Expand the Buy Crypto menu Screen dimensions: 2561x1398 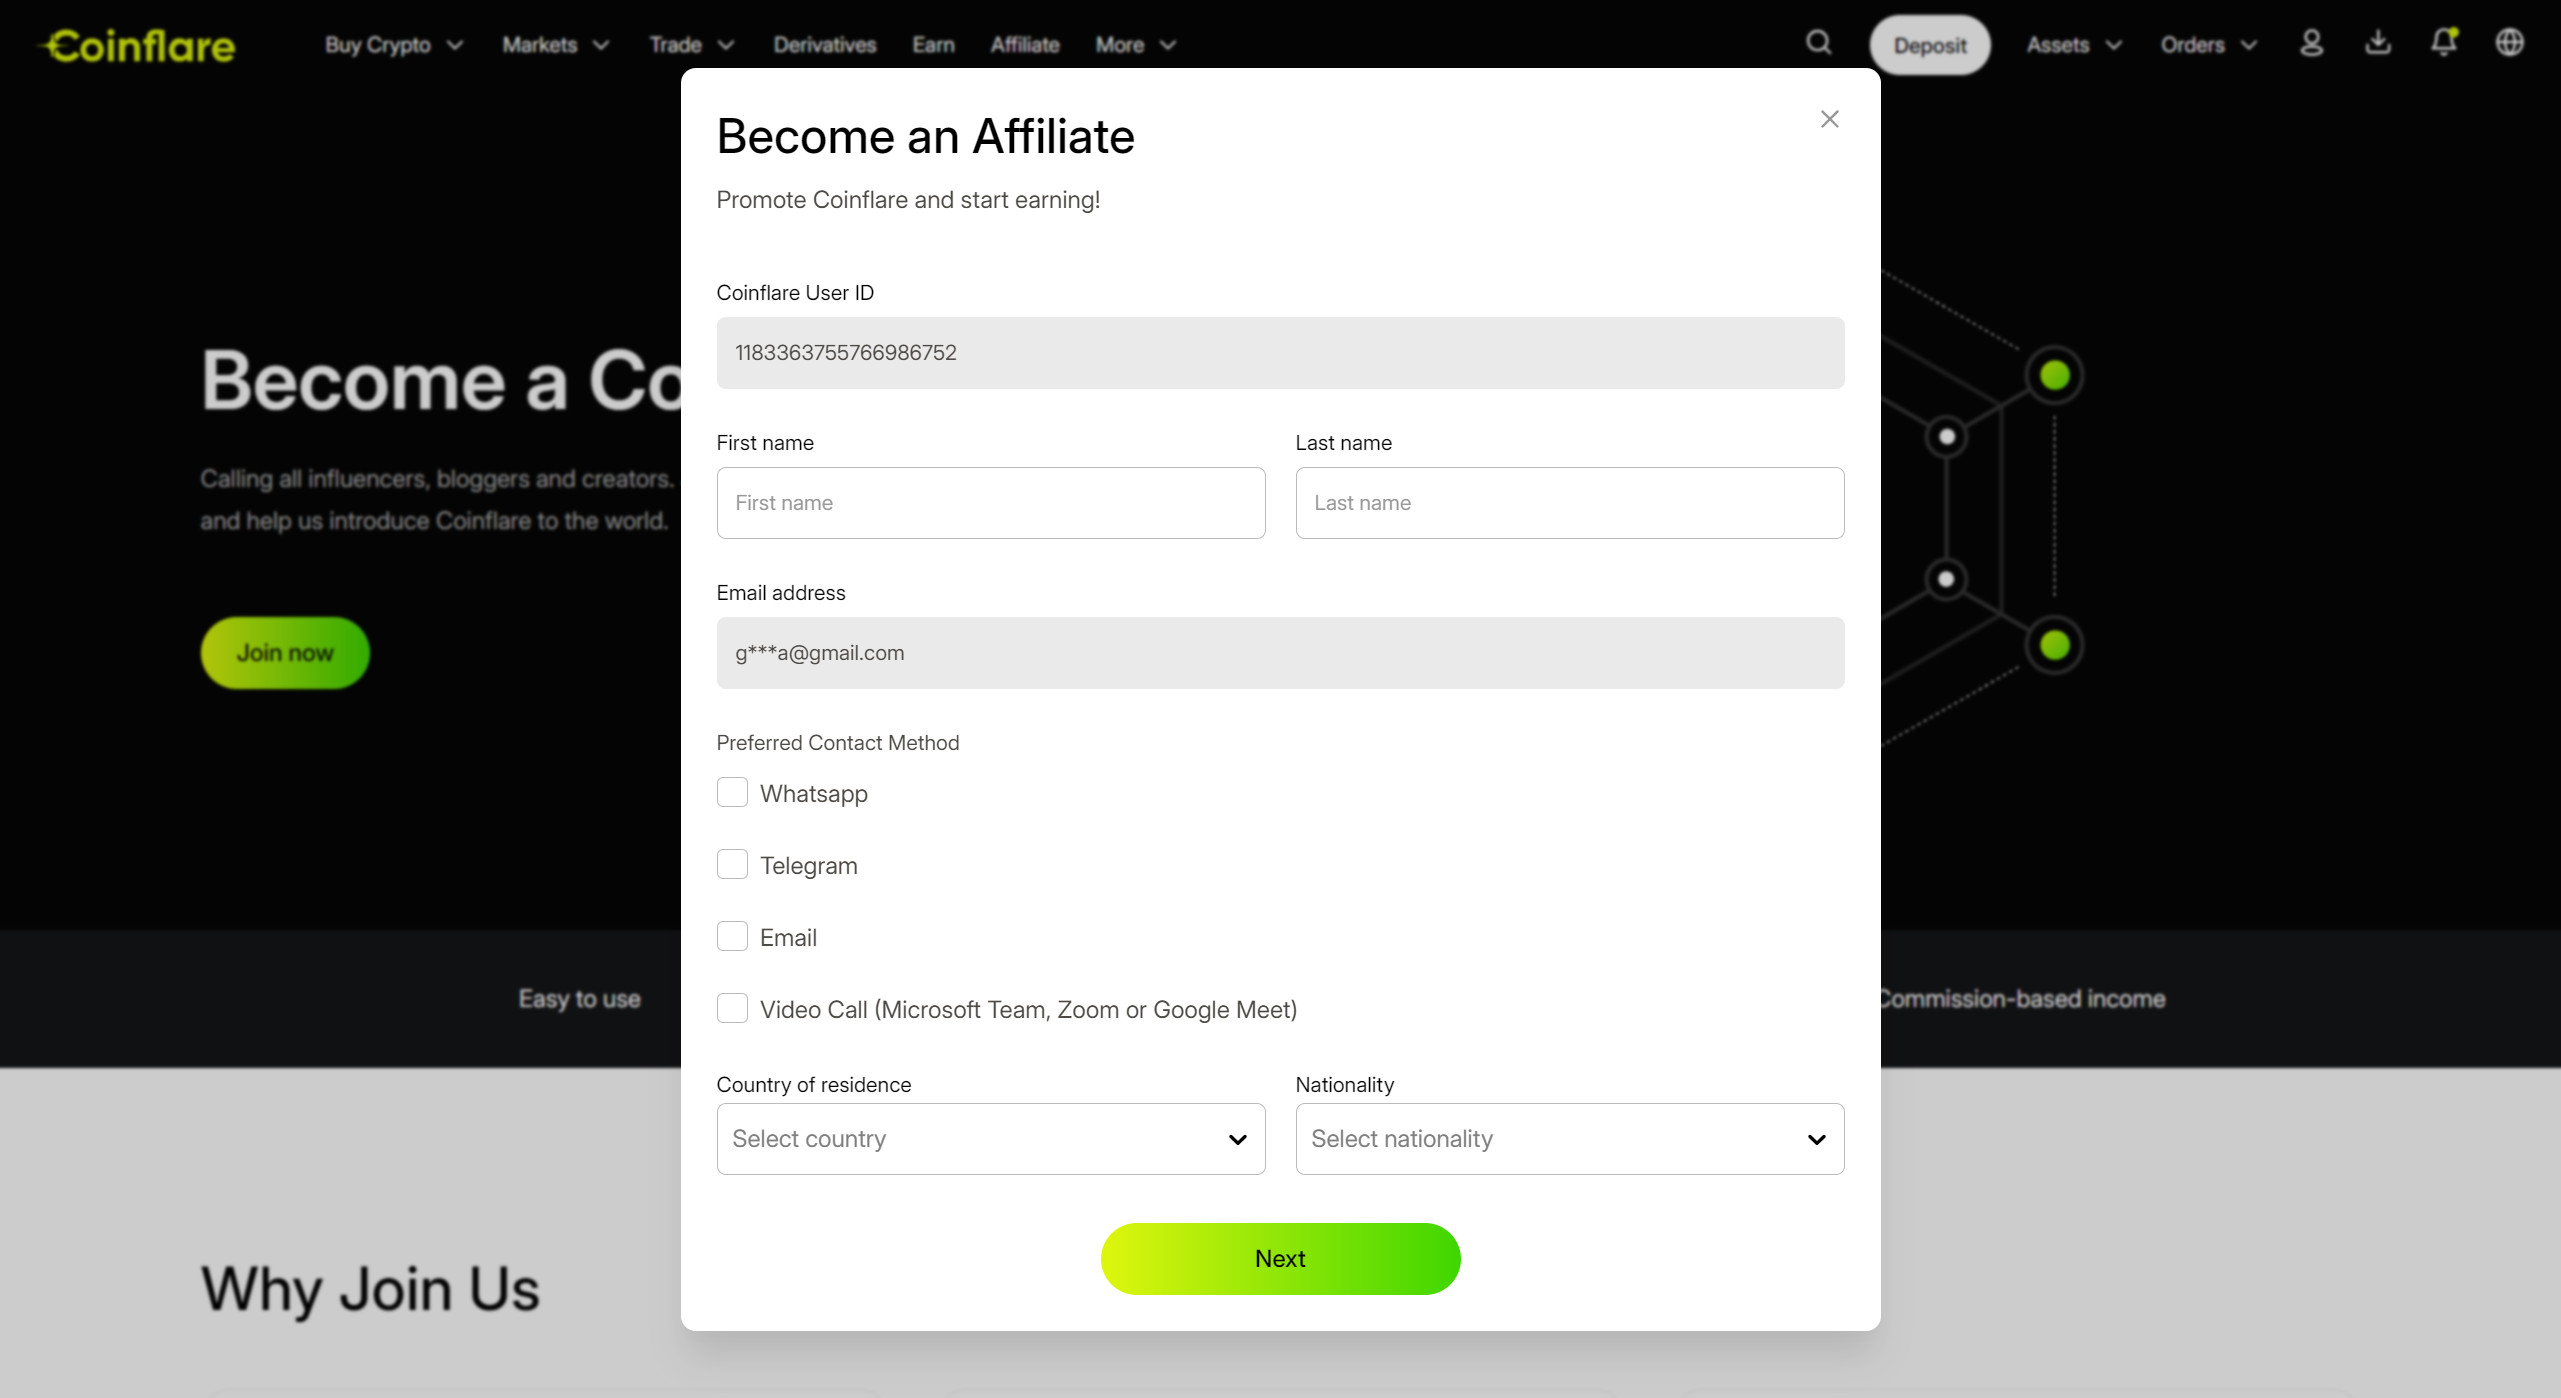click(393, 45)
